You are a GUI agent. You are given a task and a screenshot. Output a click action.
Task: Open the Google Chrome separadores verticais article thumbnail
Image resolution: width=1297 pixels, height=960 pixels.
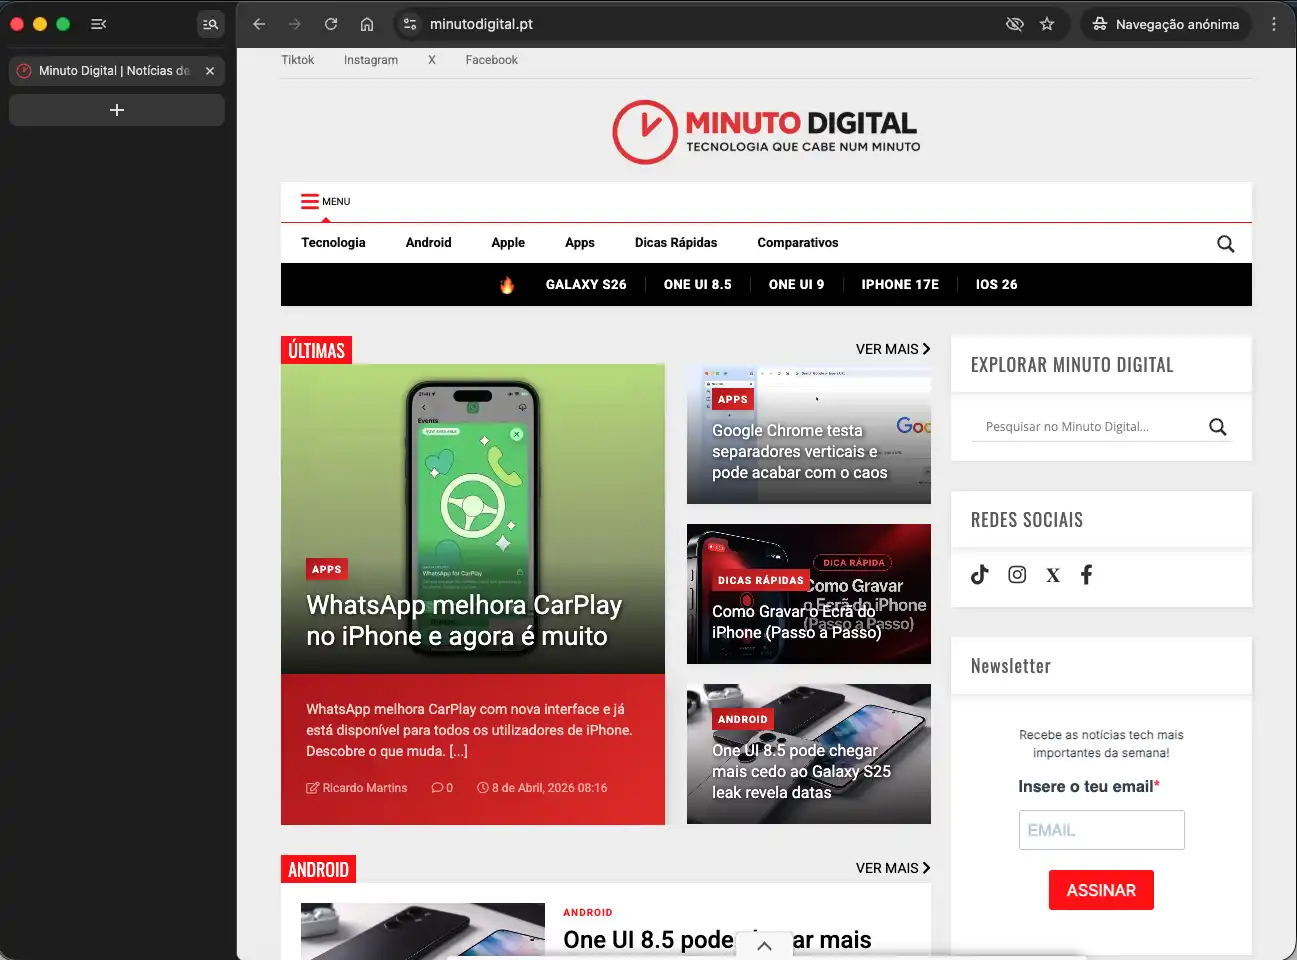click(808, 434)
